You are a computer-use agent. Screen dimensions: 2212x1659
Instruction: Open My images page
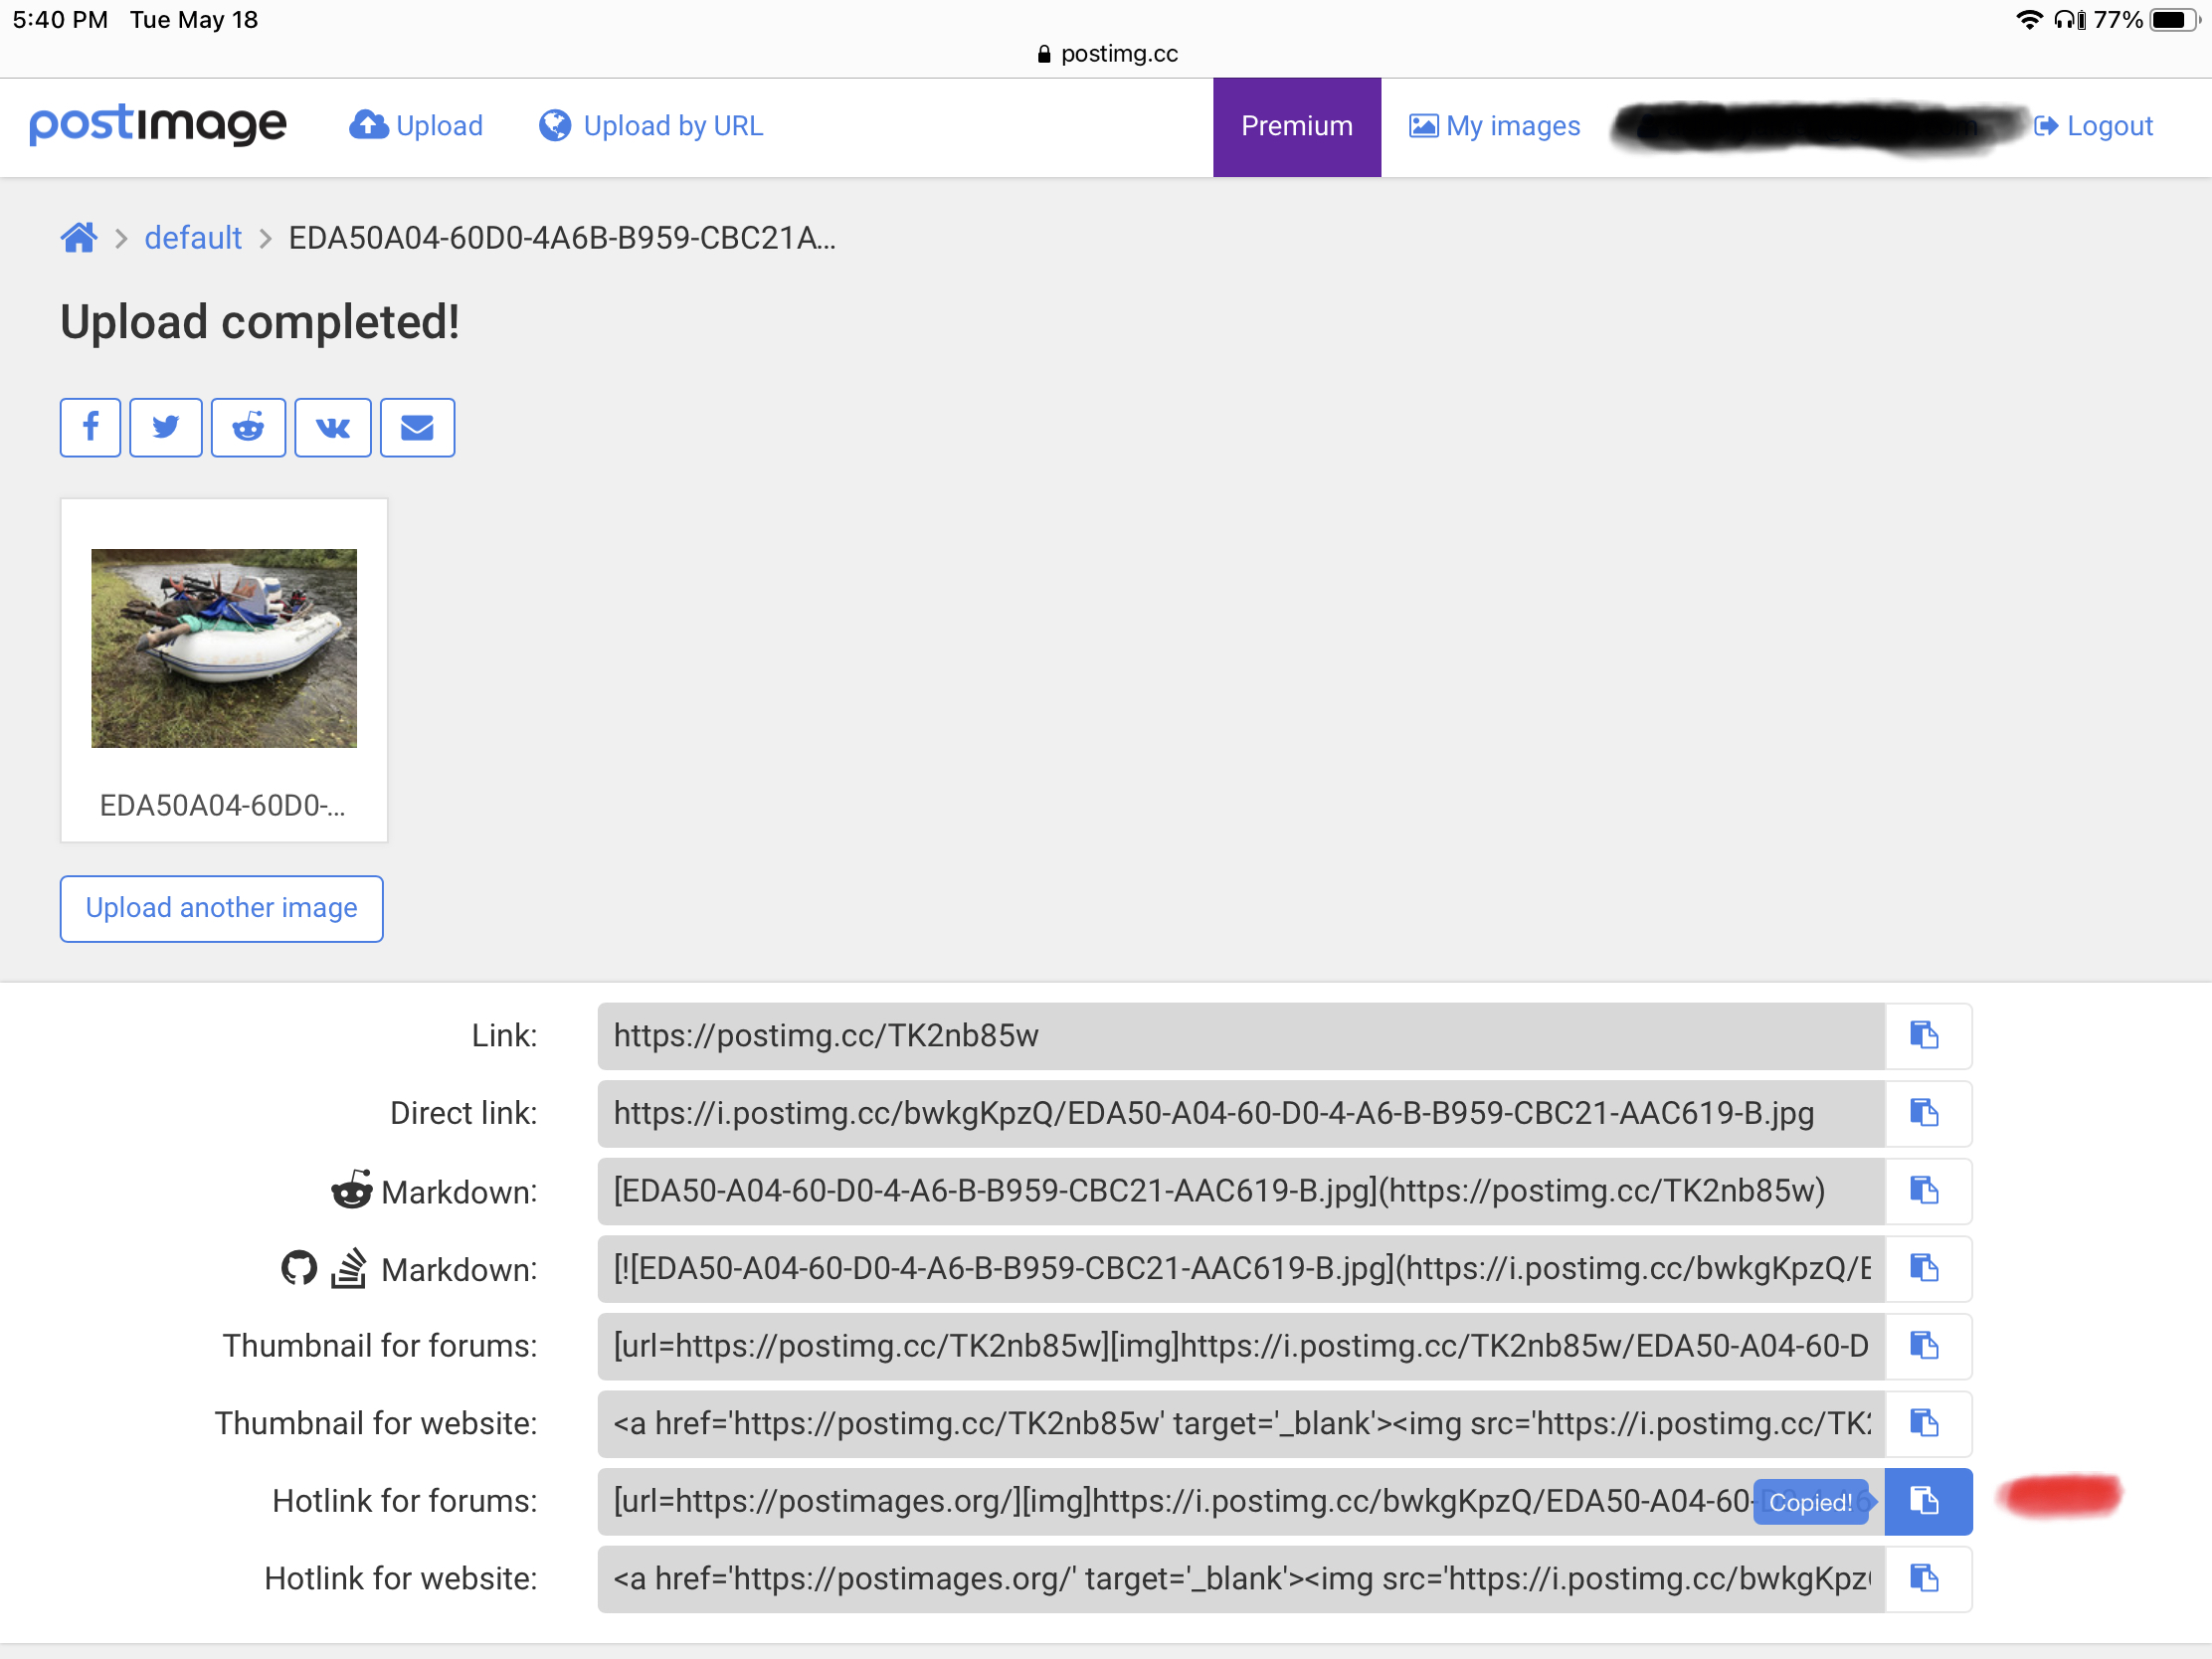click(x=1495, y=126)
